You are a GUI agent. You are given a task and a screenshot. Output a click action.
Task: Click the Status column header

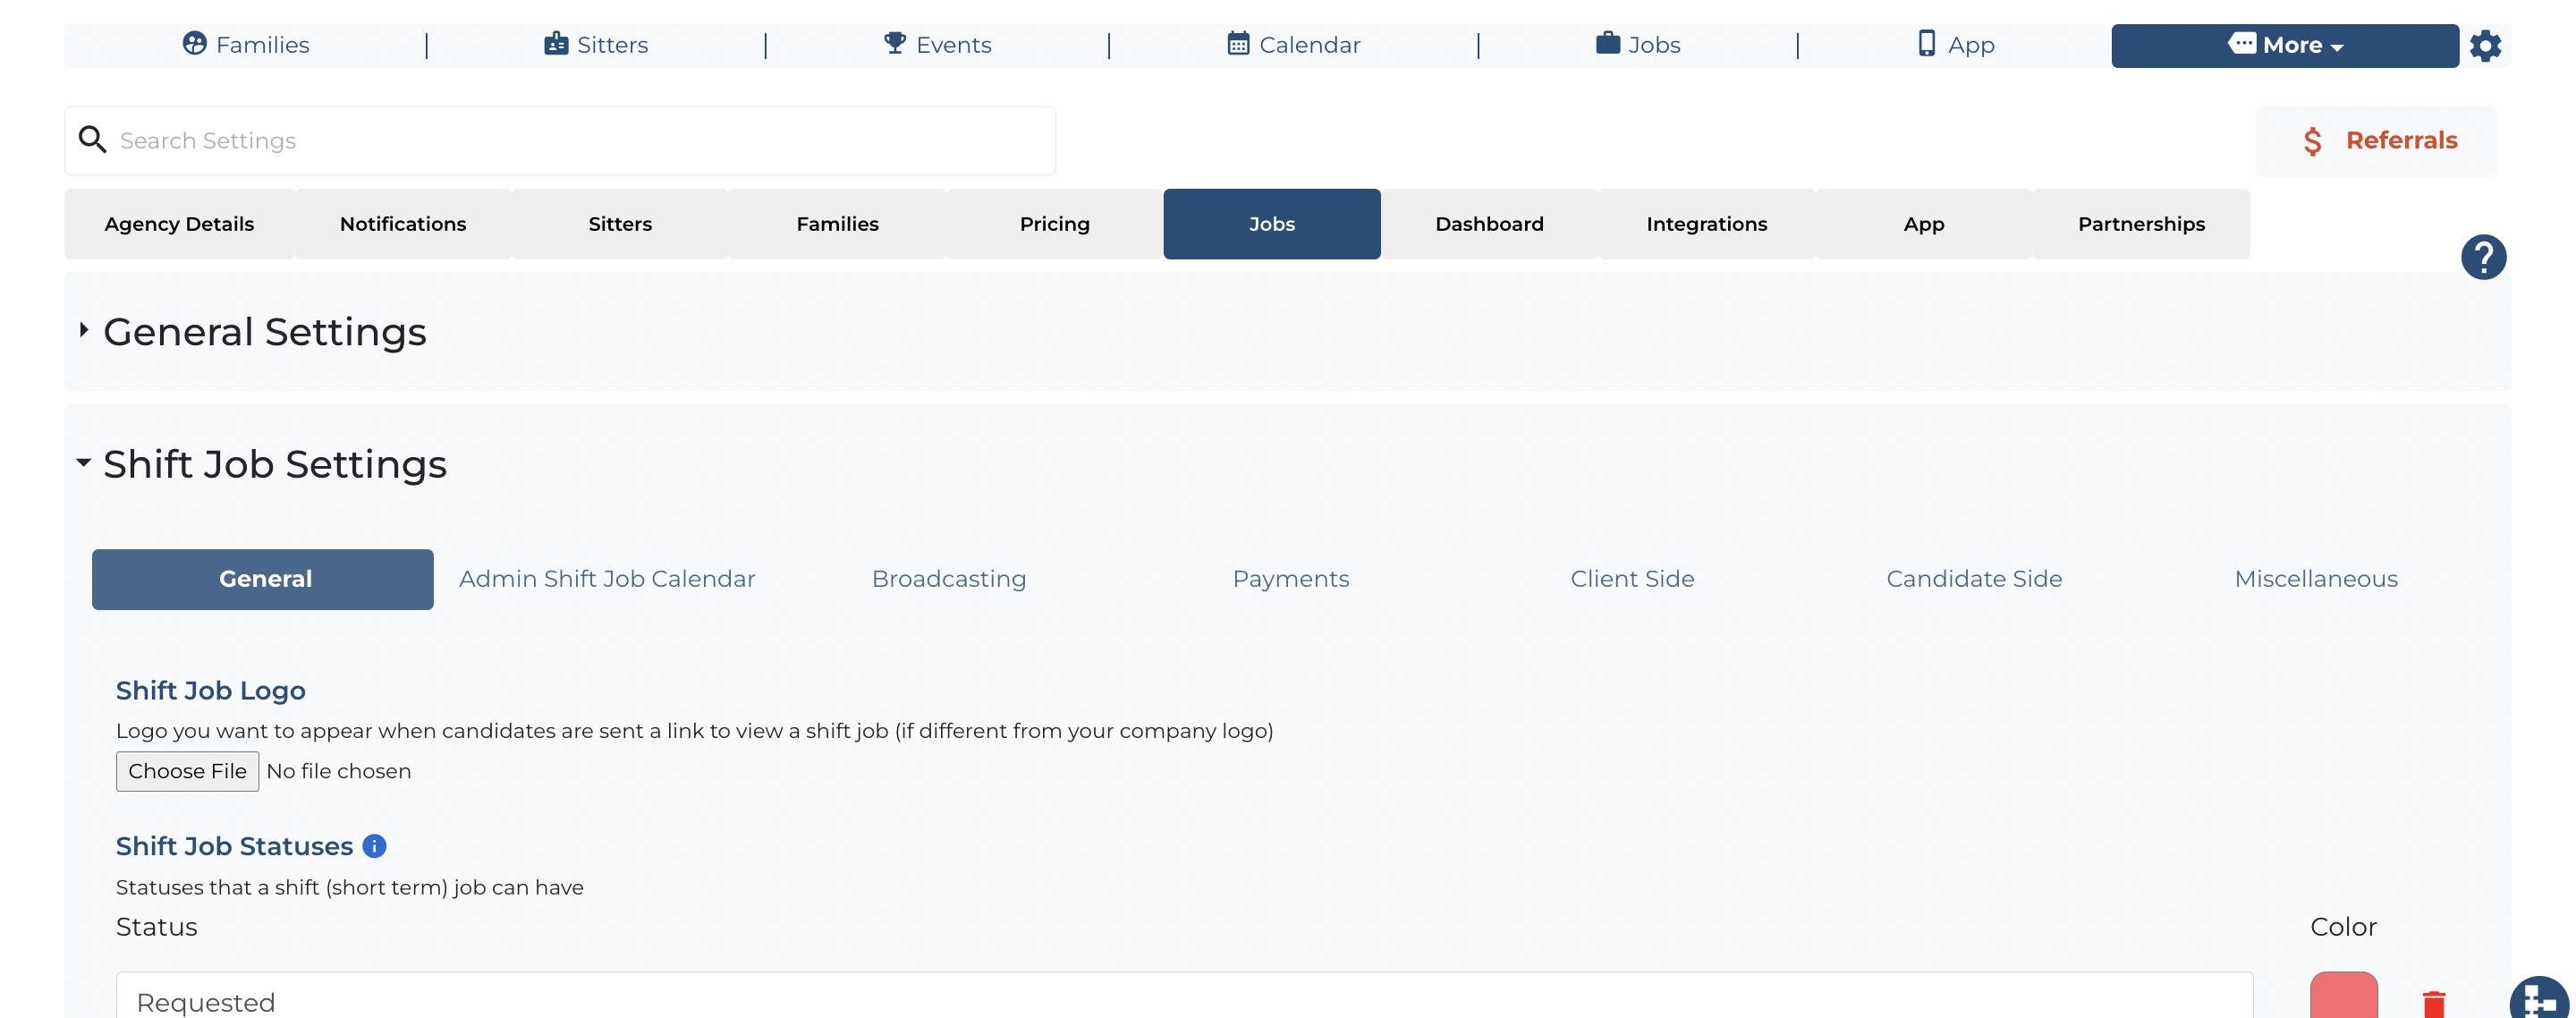[x=156, y=927]
